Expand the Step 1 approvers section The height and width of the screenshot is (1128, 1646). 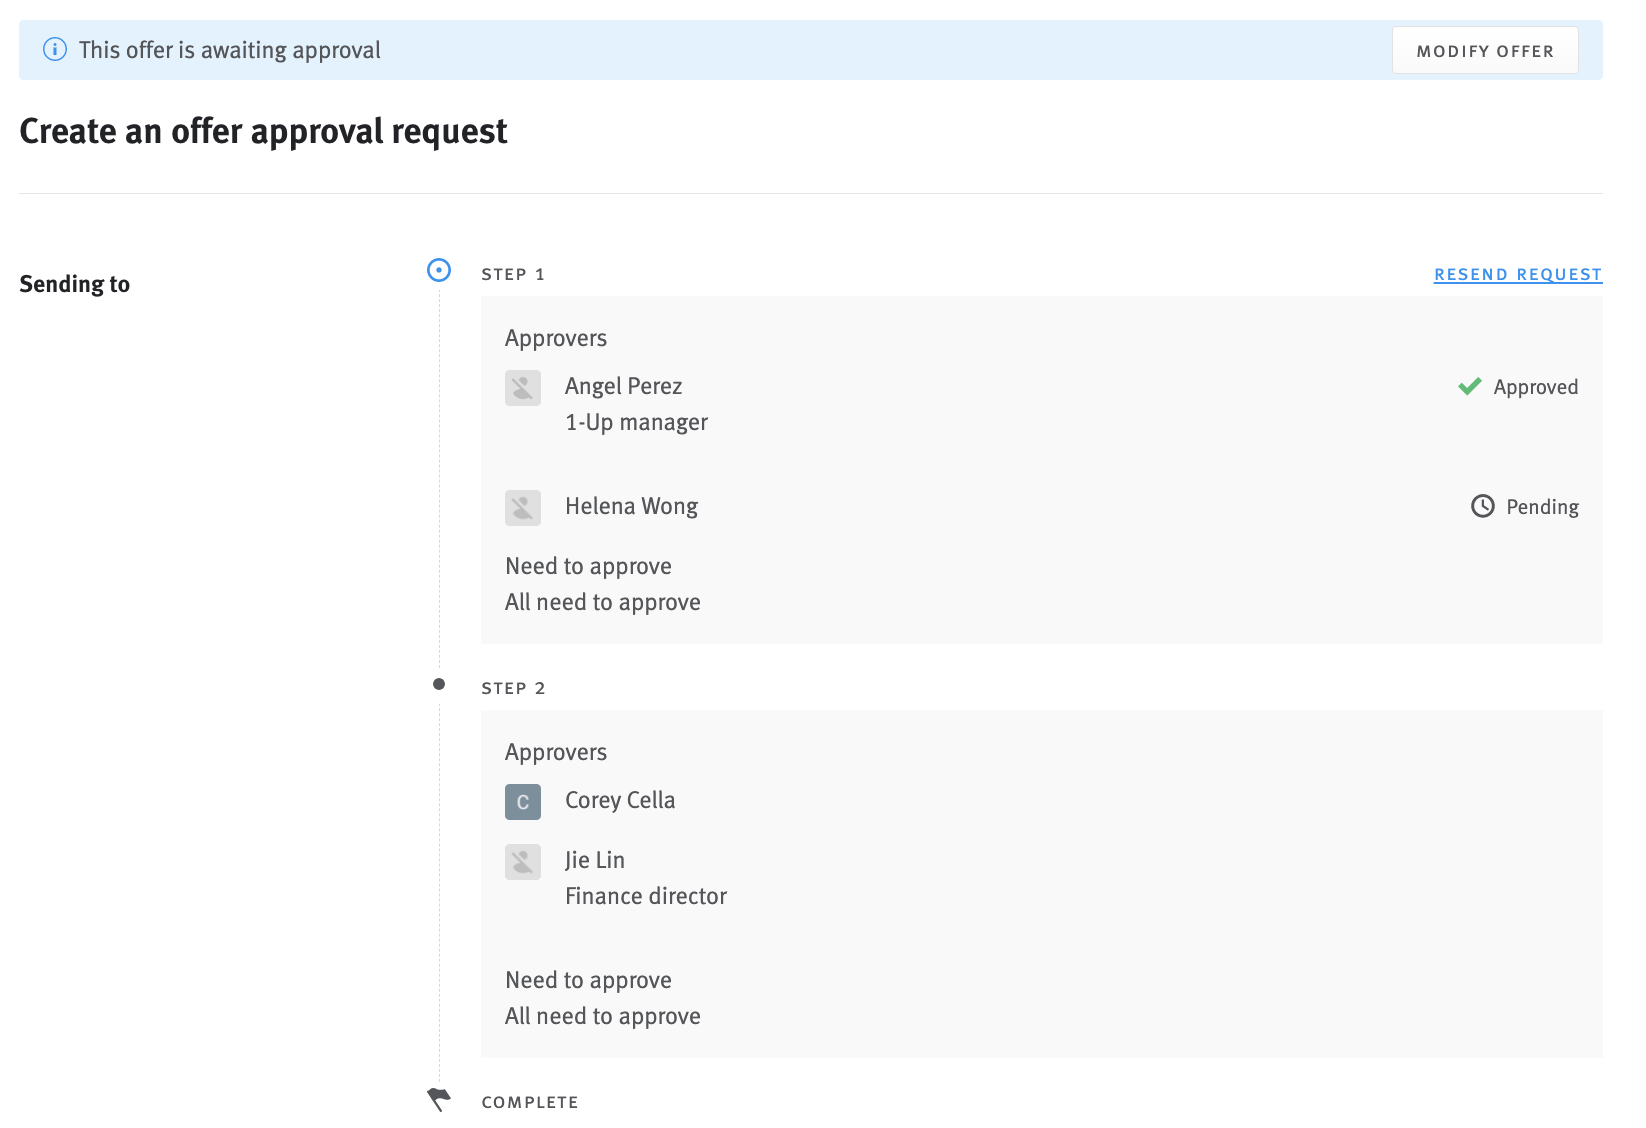point(556,338)
